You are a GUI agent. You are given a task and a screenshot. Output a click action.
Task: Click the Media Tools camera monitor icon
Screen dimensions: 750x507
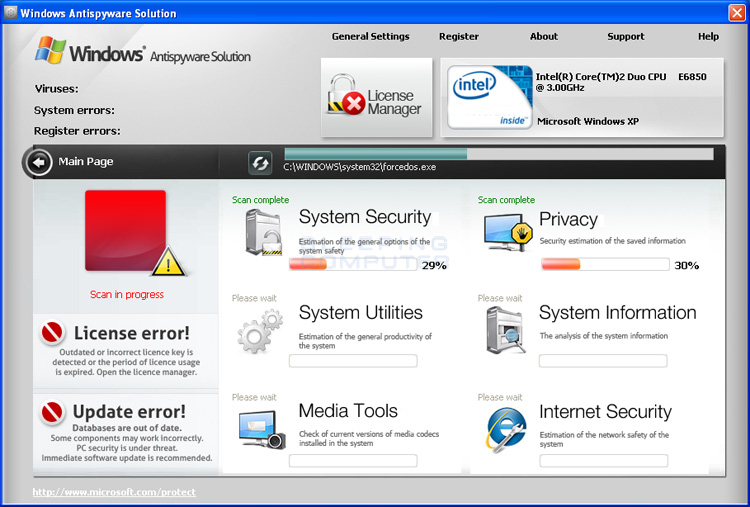(262, 430)
